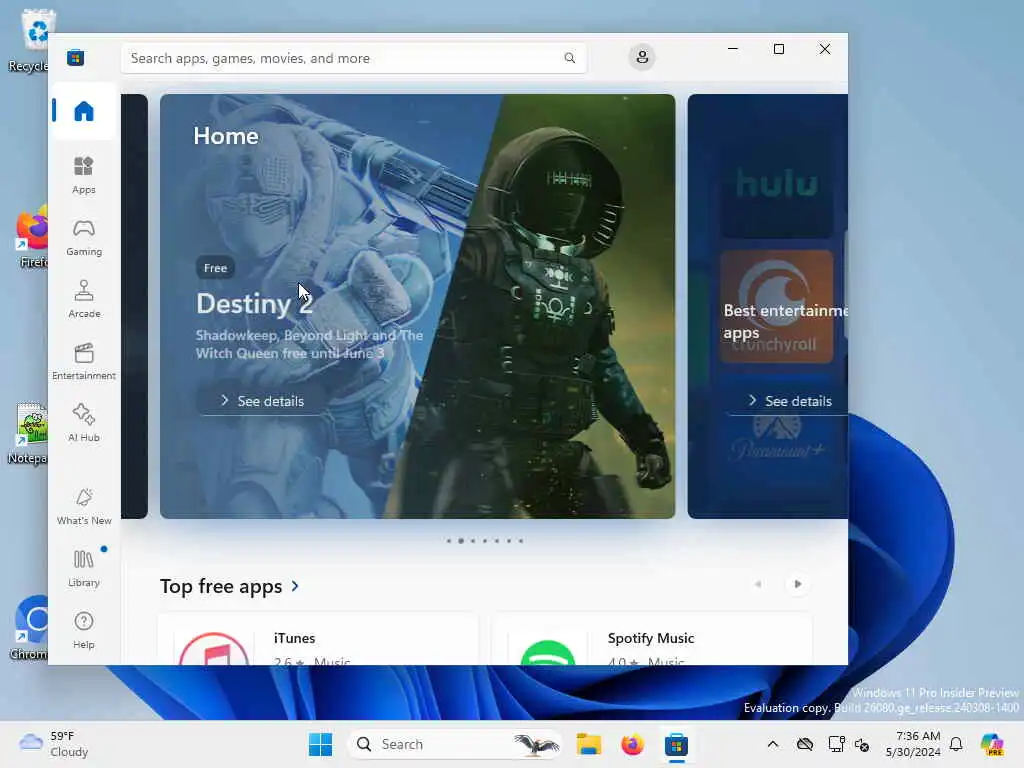Open the iTunes app card
This screenshot has height=768, width=1024.
[x=317, y=639]
